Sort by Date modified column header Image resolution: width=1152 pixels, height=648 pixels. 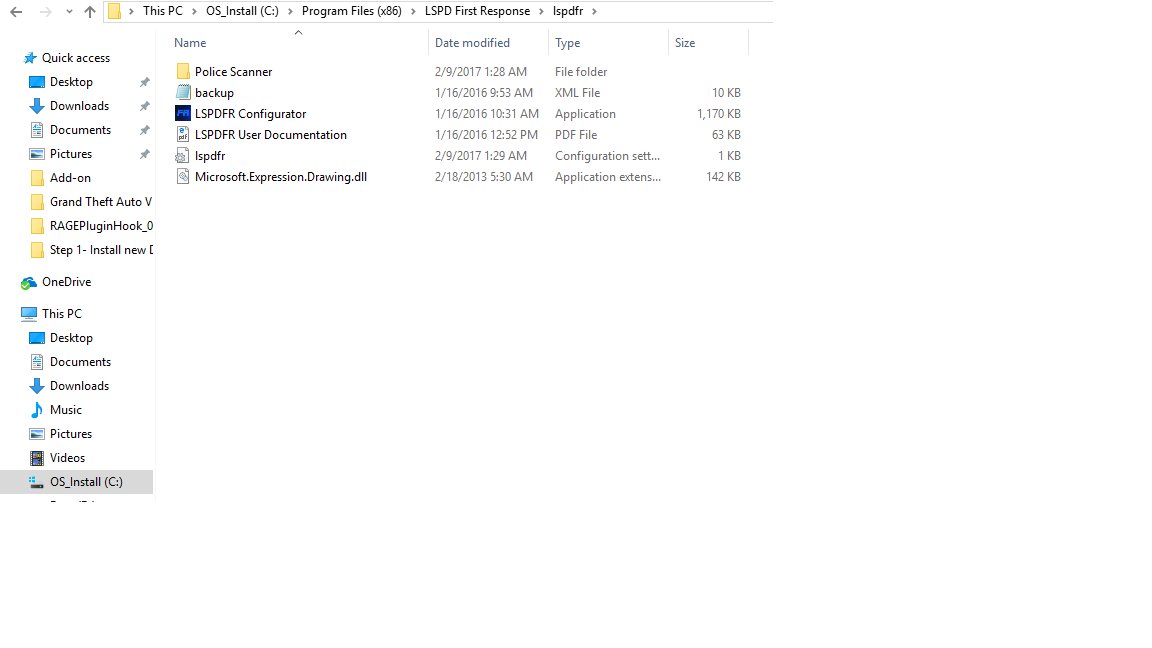tap(472, 43)
